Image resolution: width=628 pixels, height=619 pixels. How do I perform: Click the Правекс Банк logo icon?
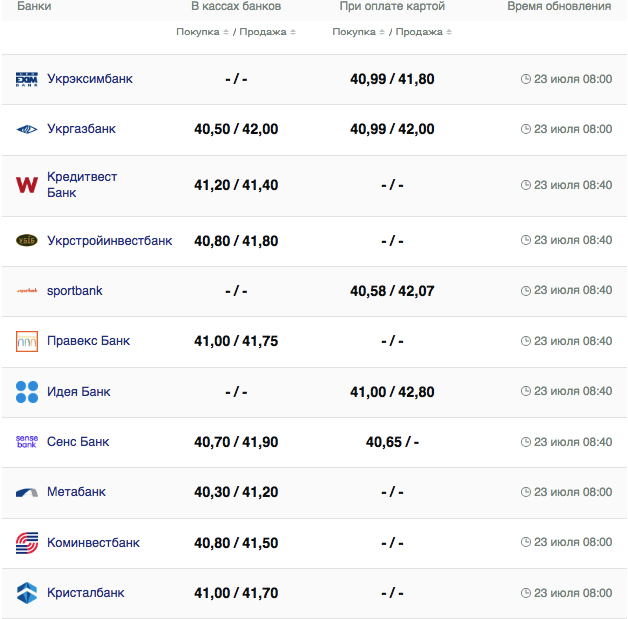pos(27,341)
